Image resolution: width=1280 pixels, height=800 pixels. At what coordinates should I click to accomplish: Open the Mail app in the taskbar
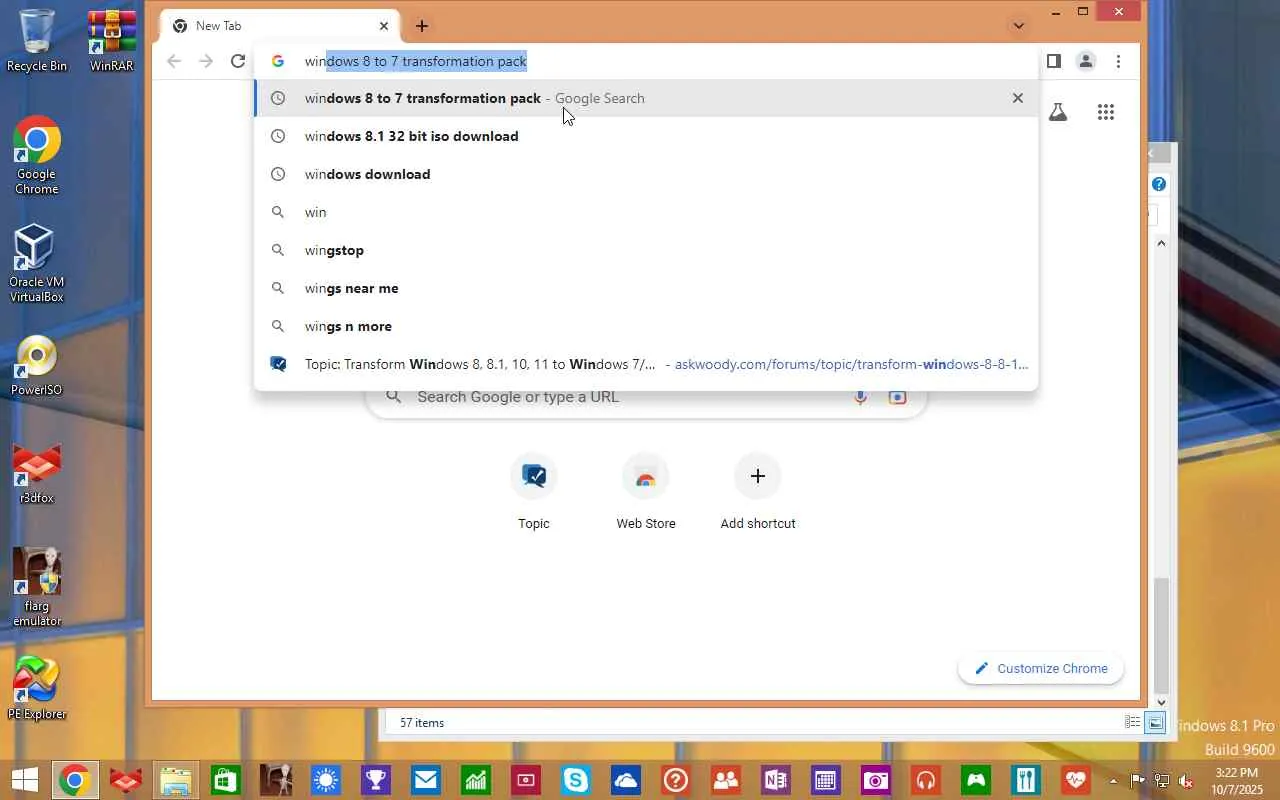(x=425, y=780)
